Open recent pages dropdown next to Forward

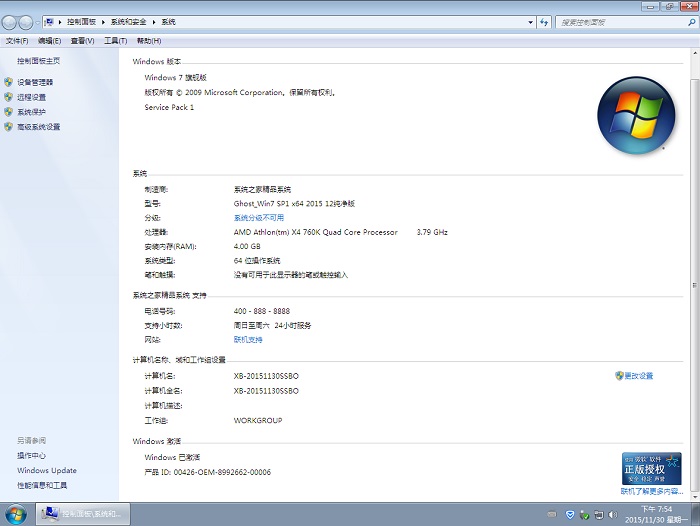coord(38,22)
